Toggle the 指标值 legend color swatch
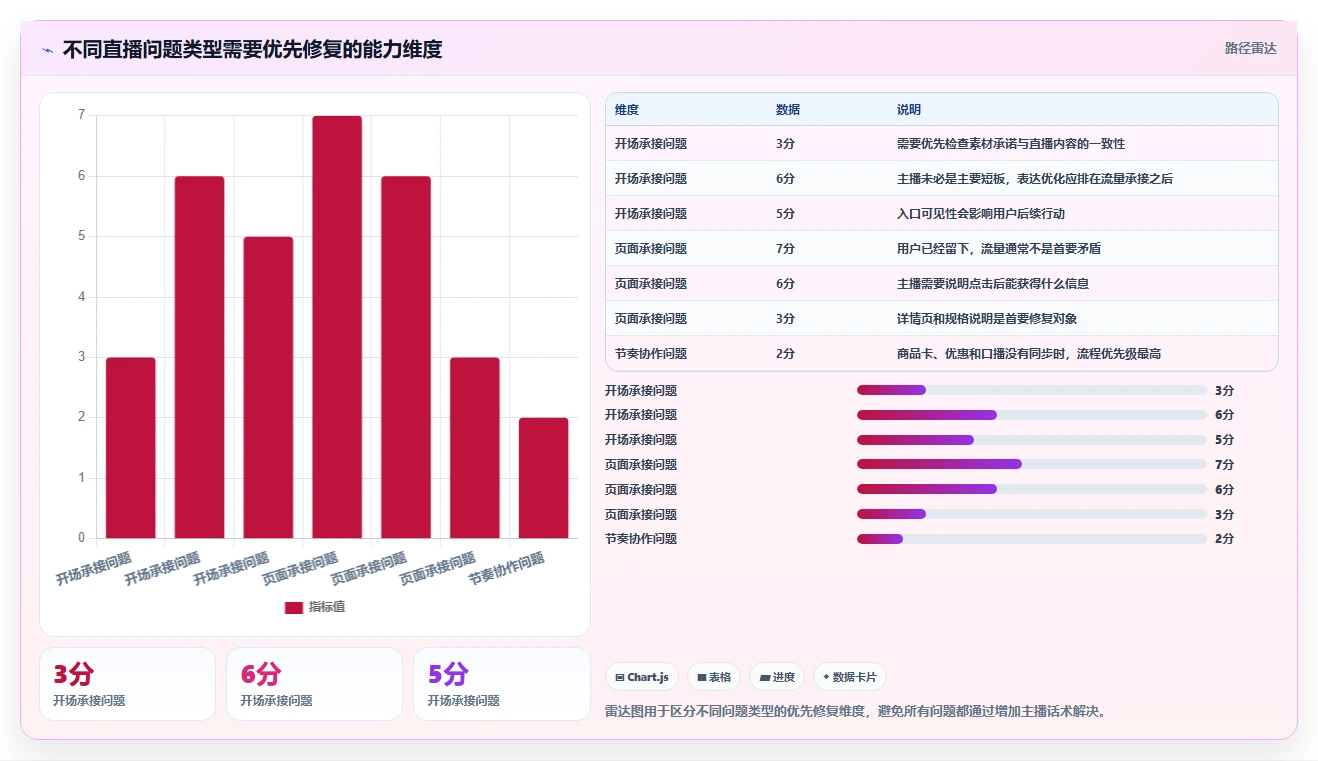 click(x=293, y=607)
